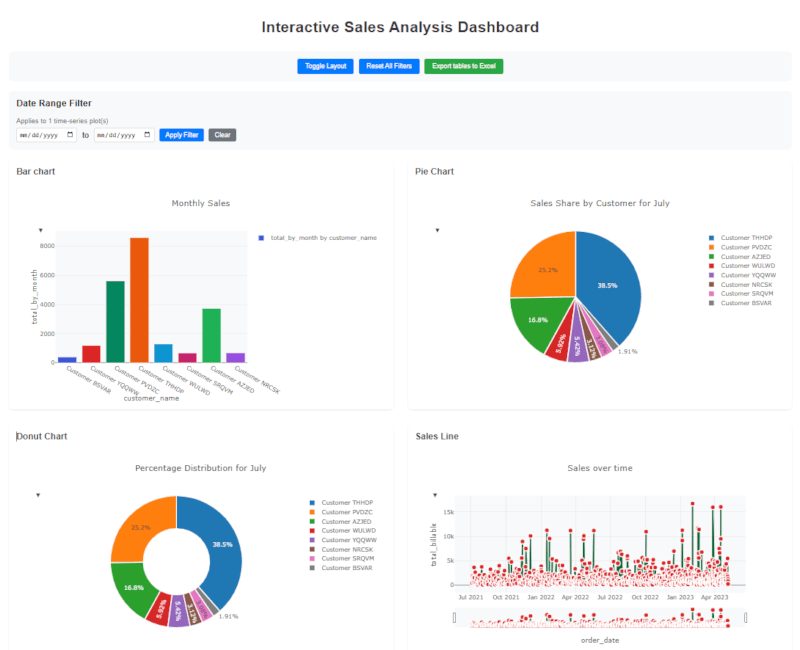The width and height of the screenshot is (800, 650).
Task: Toggle Customer SRQVM visibility in donut legend
Action: [x=349, y=558]
